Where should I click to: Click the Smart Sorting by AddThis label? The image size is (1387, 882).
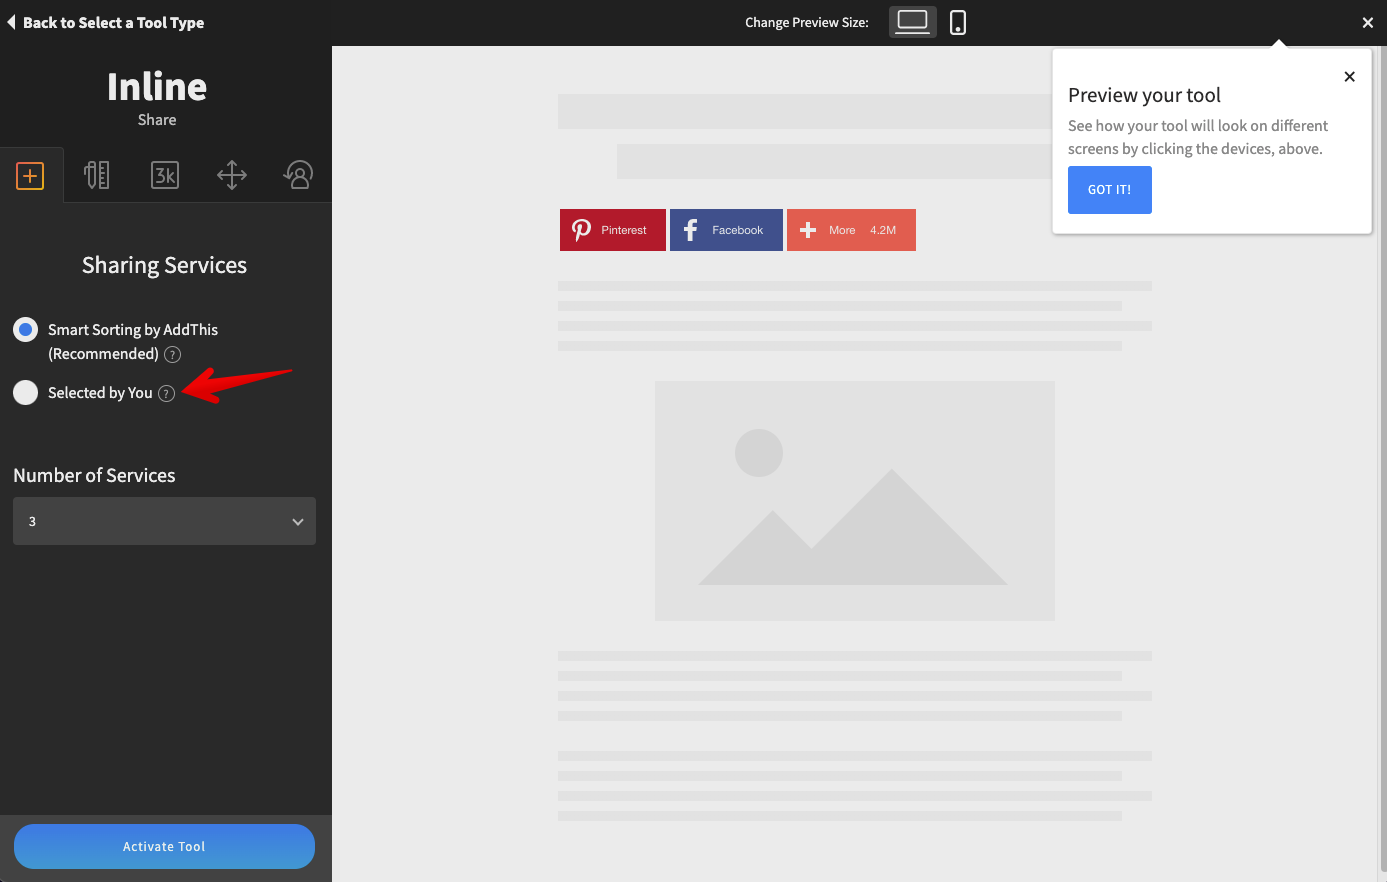[x=133, y=341]
